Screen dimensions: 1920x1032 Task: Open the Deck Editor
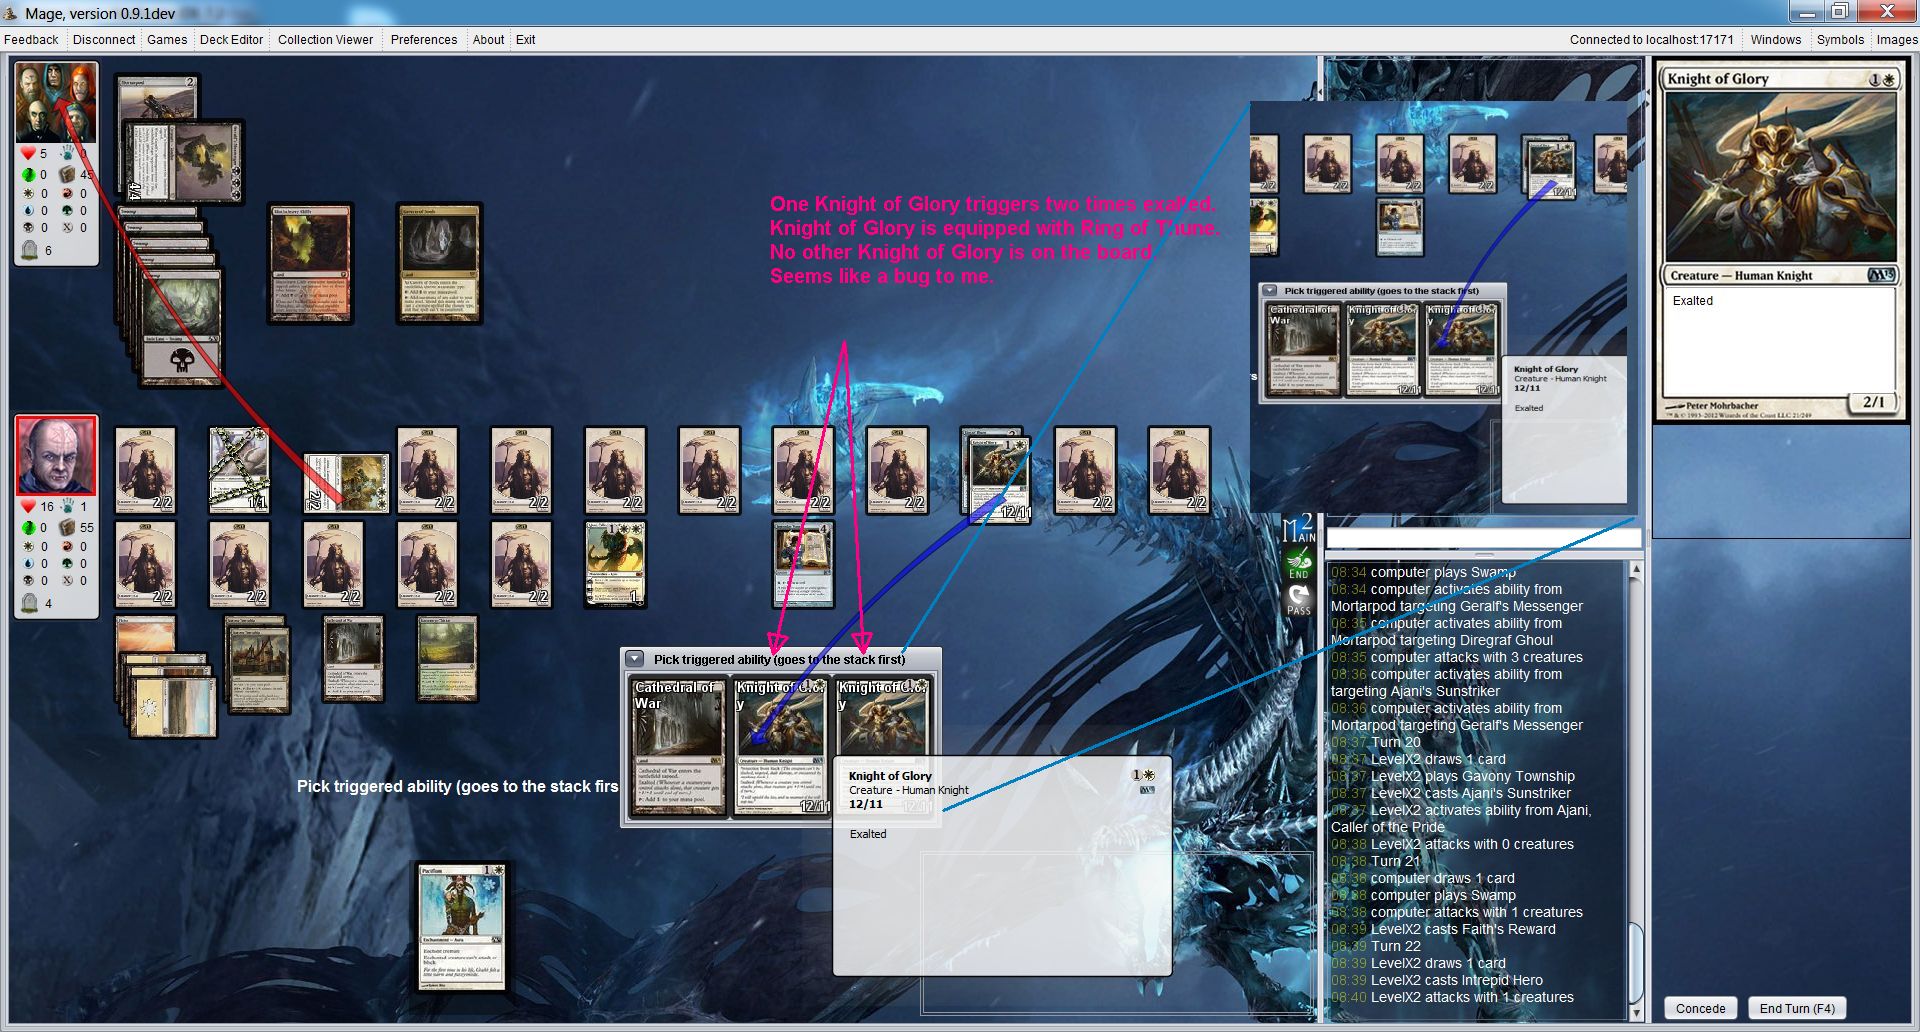[231, 40]
